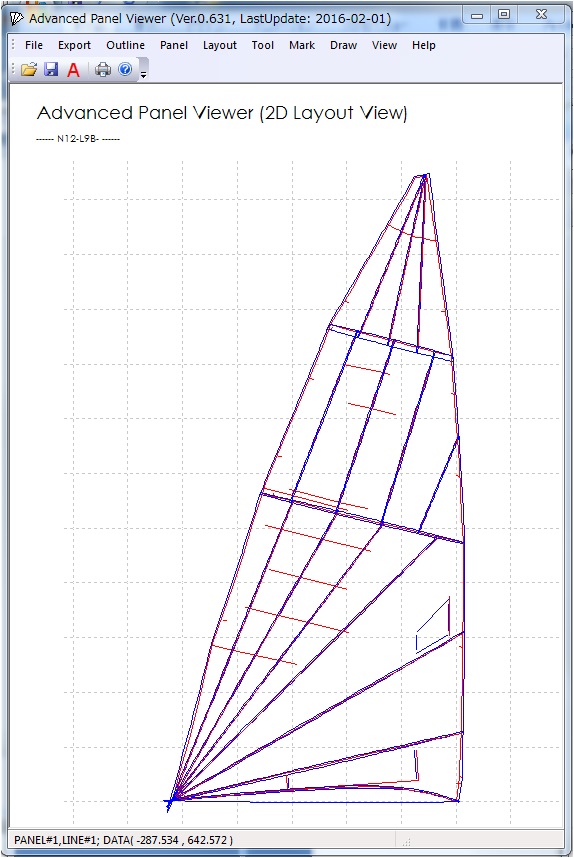Click the printer icon in toolbar
The width and height of the screenshot is (574, 858).
coord(103,69)
